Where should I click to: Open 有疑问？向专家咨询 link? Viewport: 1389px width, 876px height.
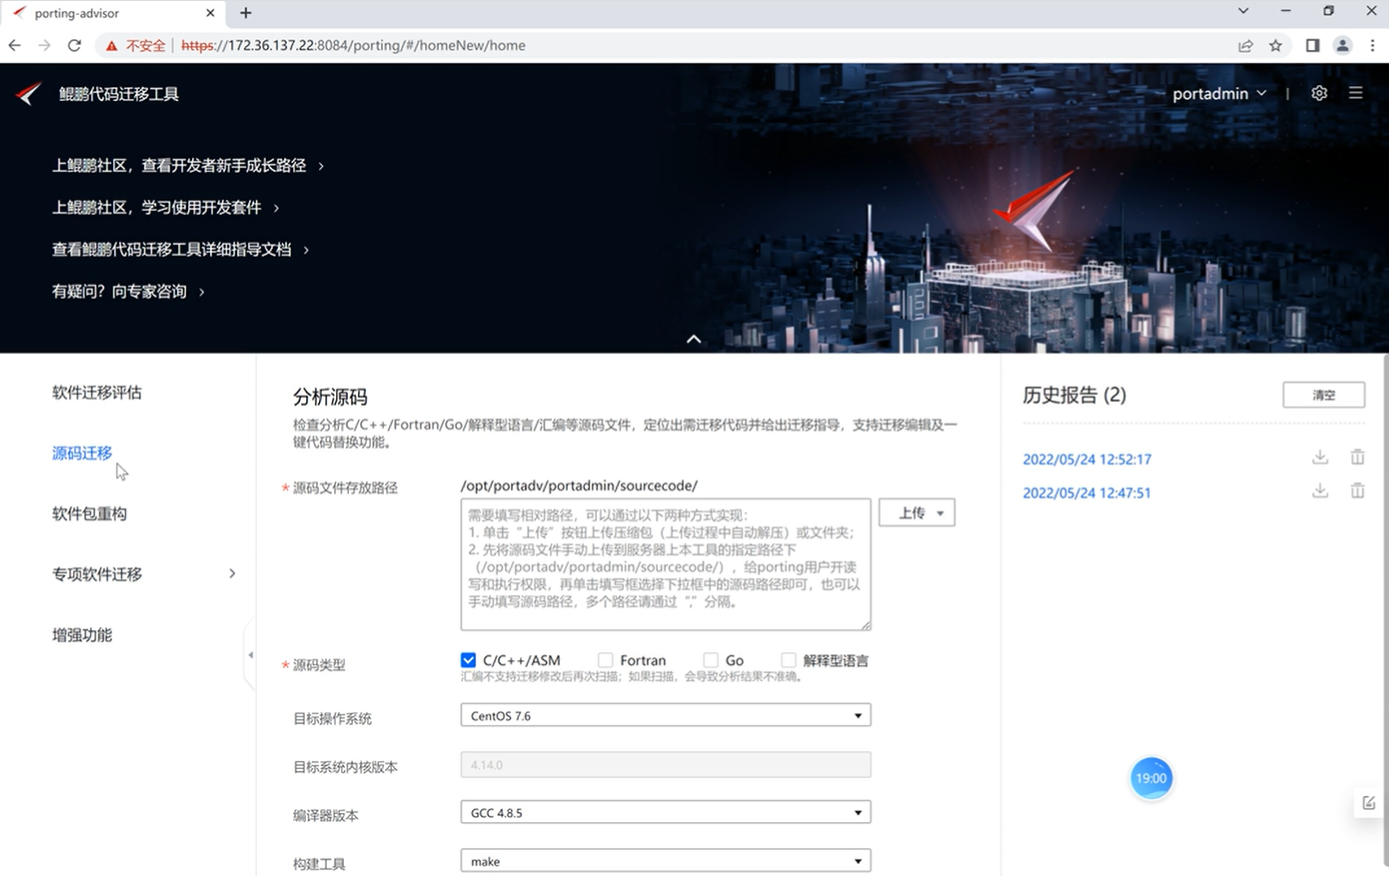pyautogui.click(x=119, y=291)
